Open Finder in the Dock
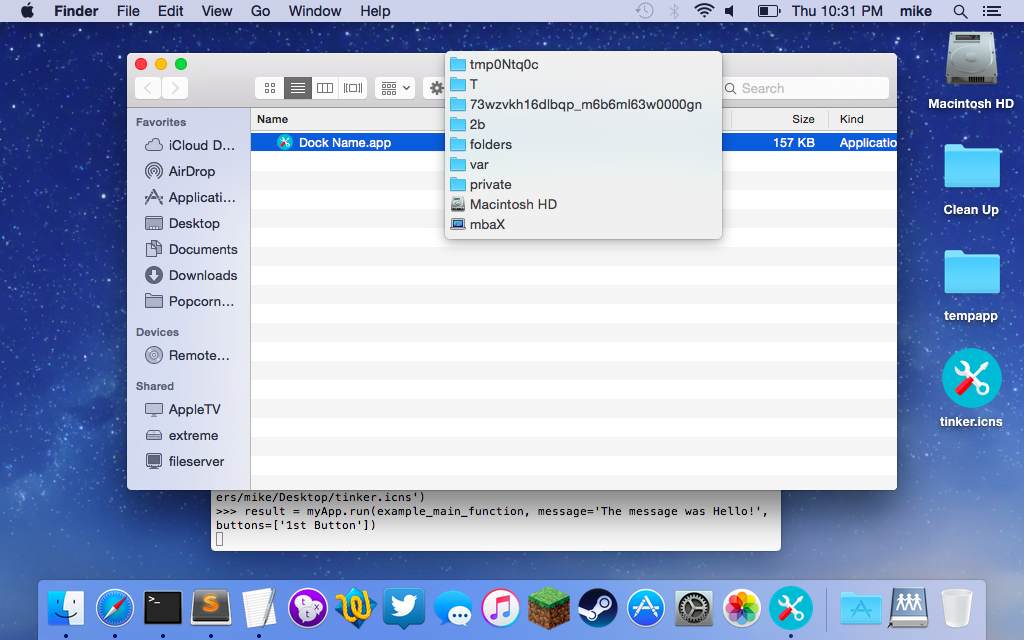 [66, 608]
